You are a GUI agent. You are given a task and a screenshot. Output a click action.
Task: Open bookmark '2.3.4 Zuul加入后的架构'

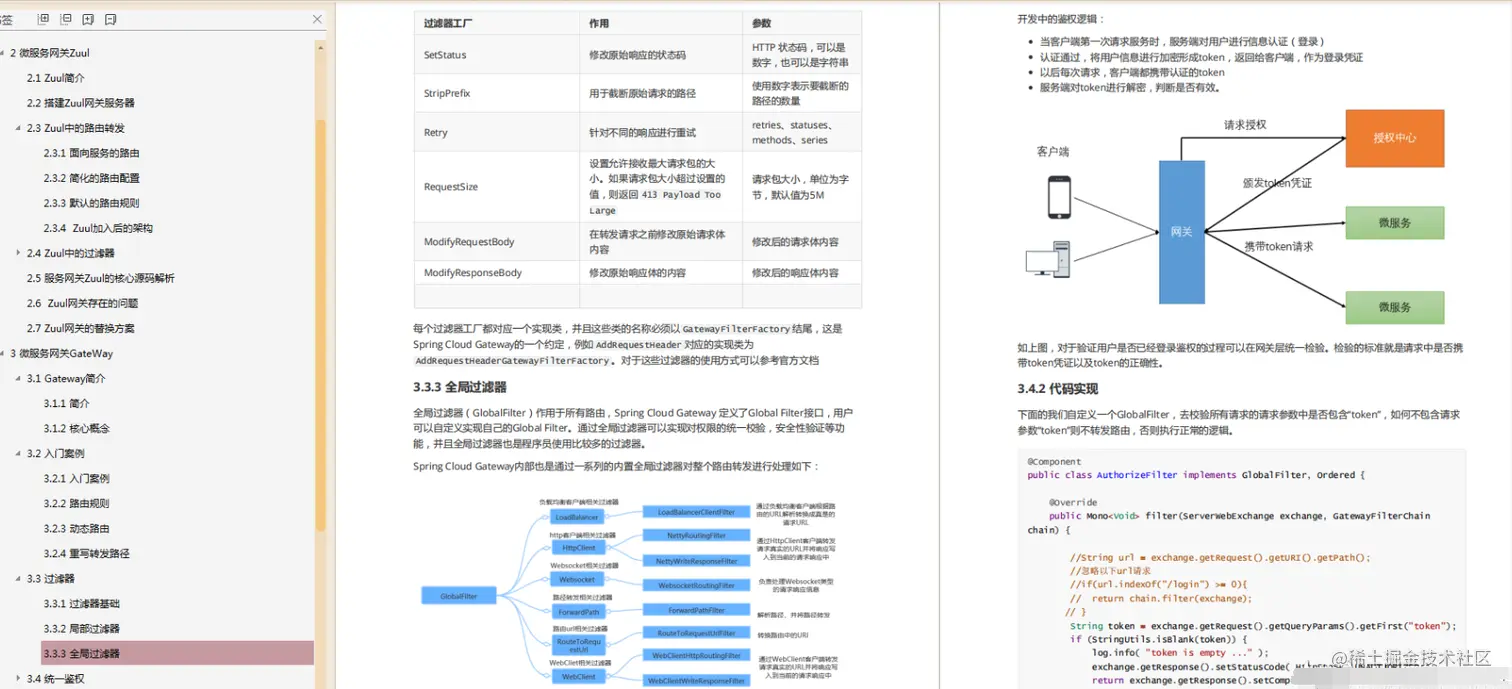point(98,228)
